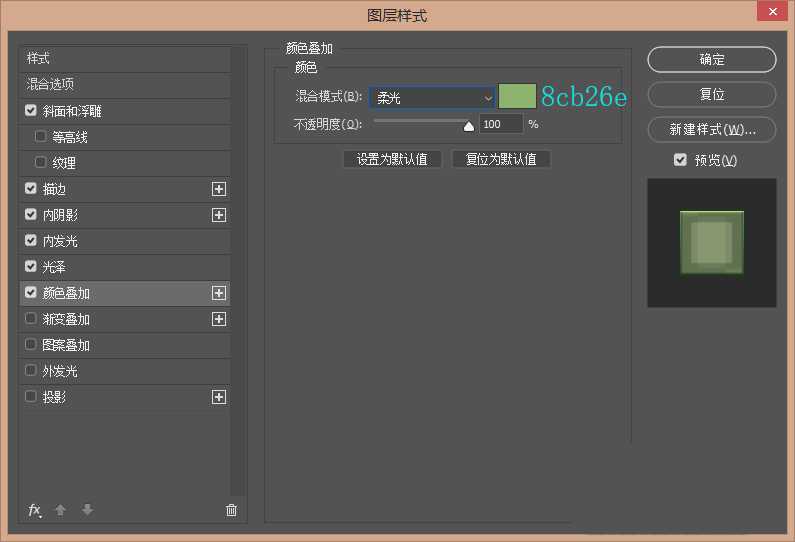Open the fx effects menu icon
Viewport: 795px width, 542px height.
coord(35,510)
